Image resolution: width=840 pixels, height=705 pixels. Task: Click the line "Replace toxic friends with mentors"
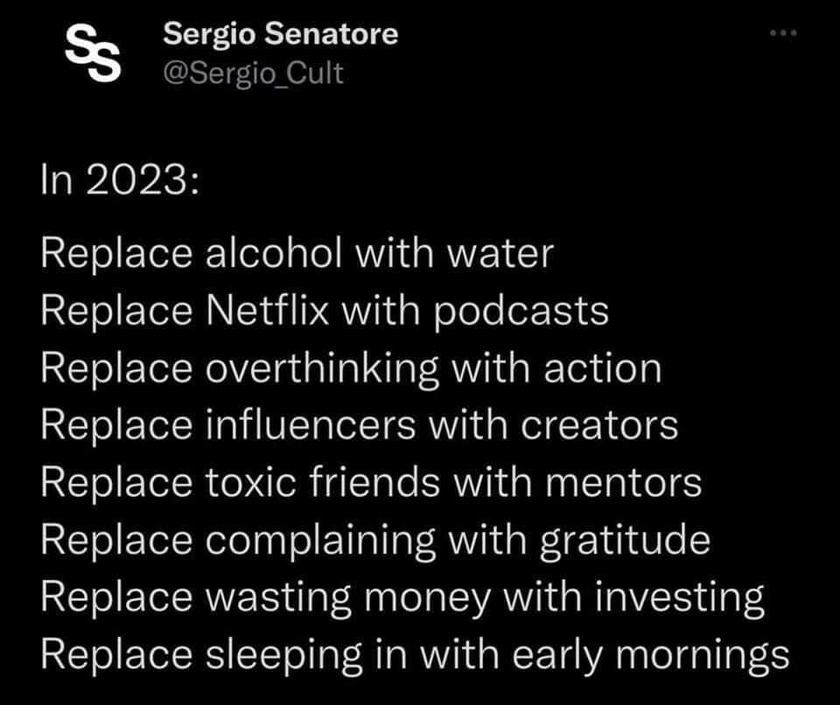pos(371,483)
